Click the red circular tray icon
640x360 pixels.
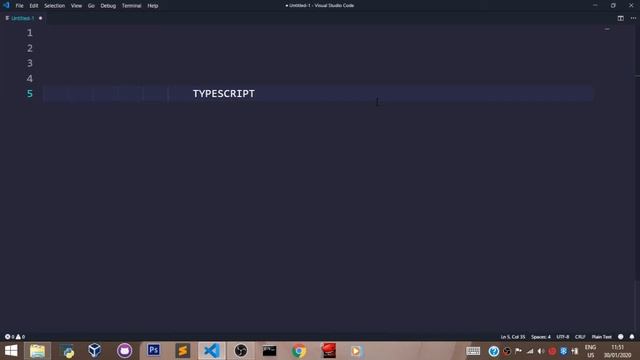pyautogui.click(x=552, y=351)
